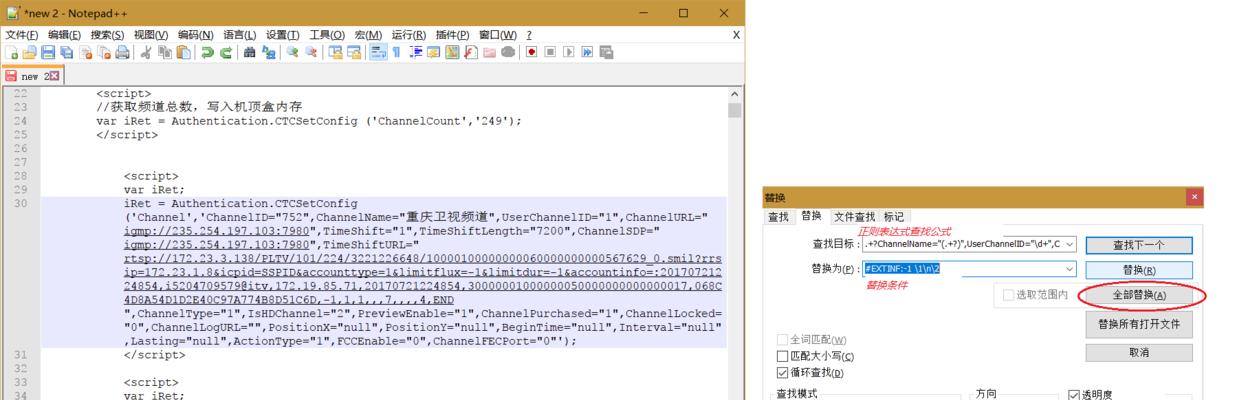This screenshot has height=400, width=1237.
Task: Click the Playback macro toolbar icon
Action: [568, 52]
